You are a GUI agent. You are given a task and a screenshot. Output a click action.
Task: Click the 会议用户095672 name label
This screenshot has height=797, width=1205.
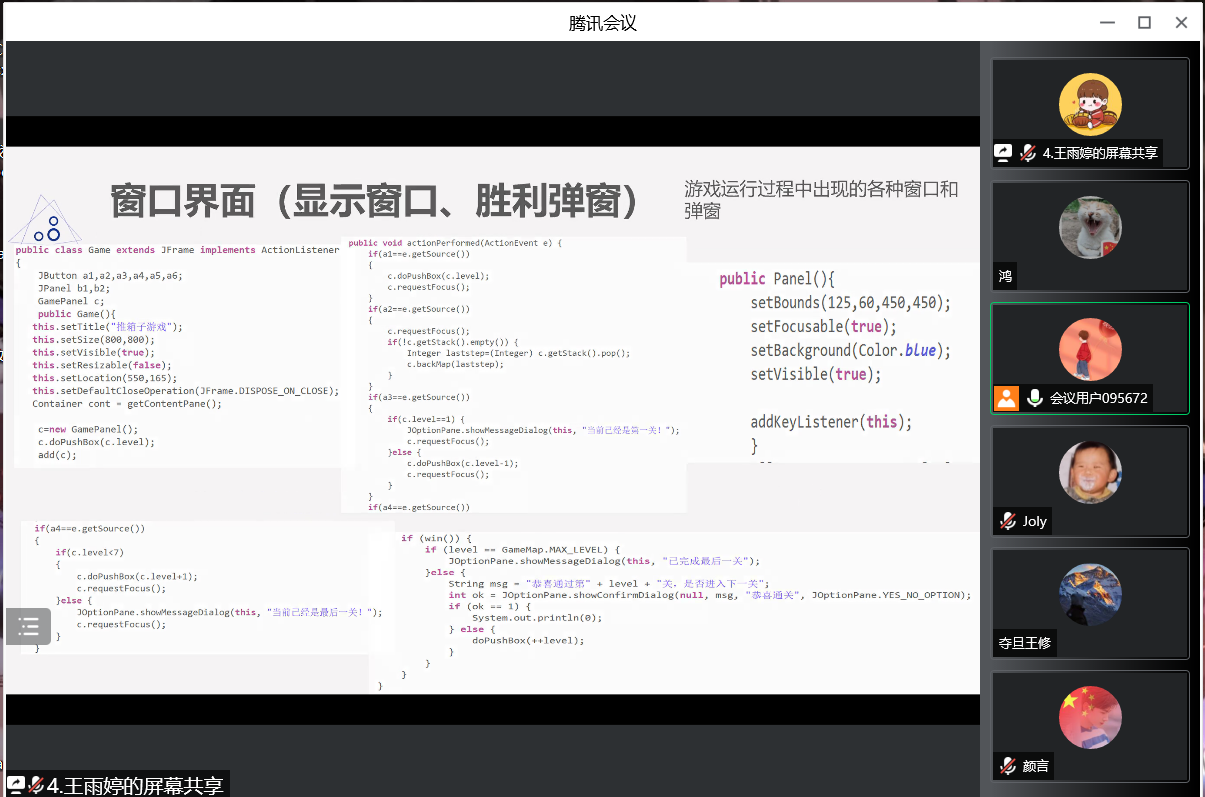click(1098, 398)
